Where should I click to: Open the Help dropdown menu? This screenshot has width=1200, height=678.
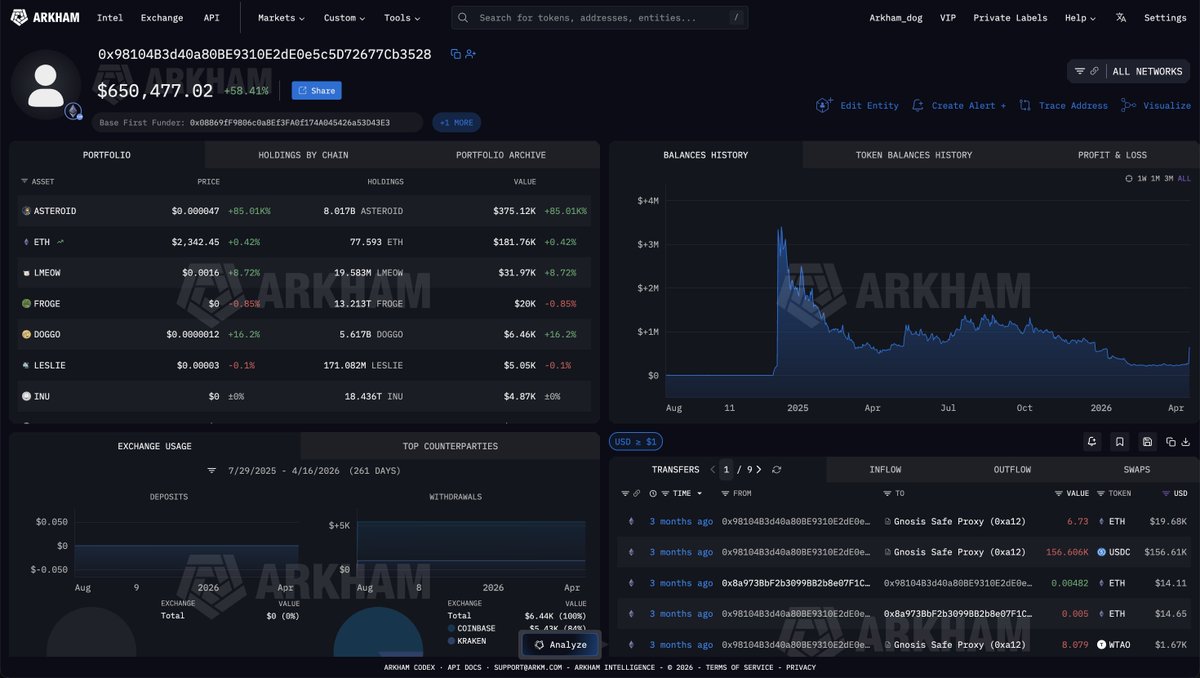point(1080,18)
